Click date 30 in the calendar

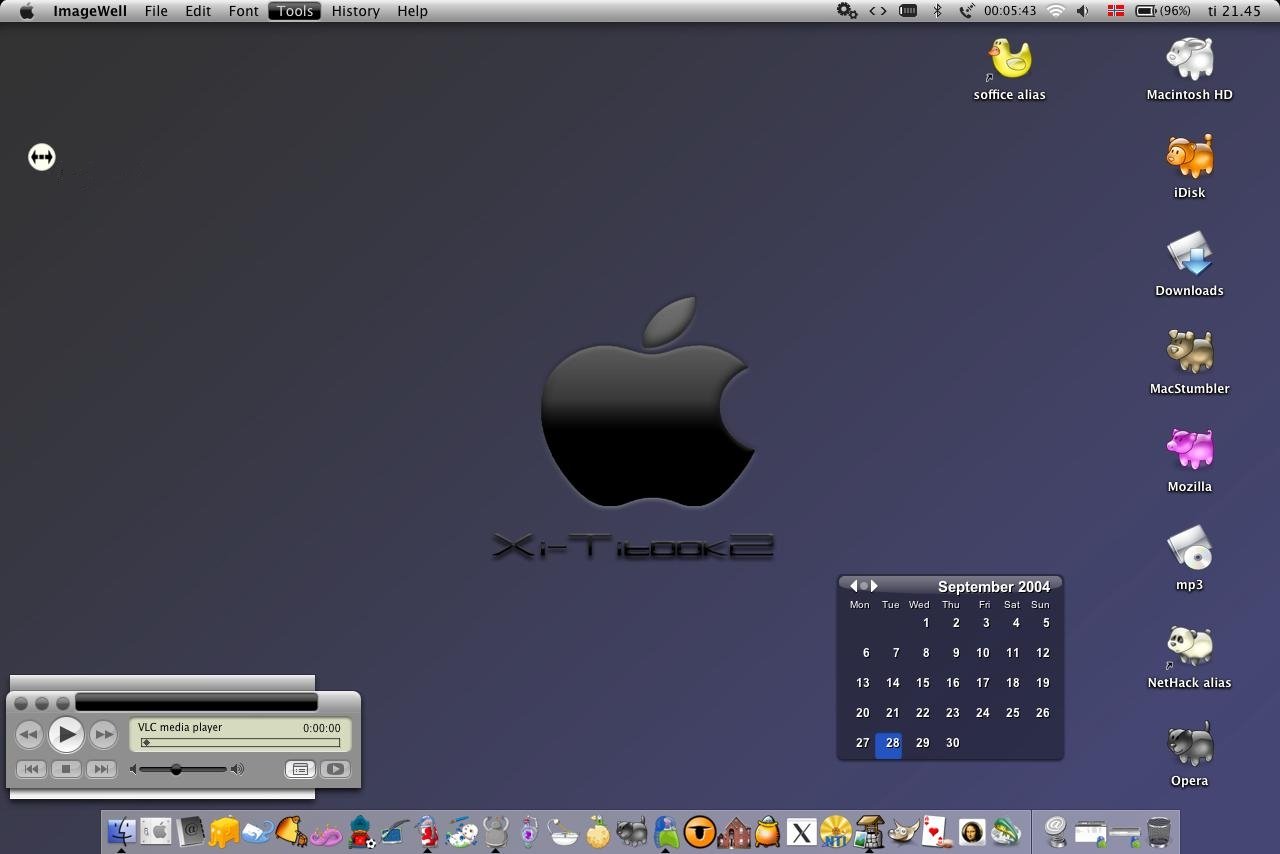click(952, 743)
